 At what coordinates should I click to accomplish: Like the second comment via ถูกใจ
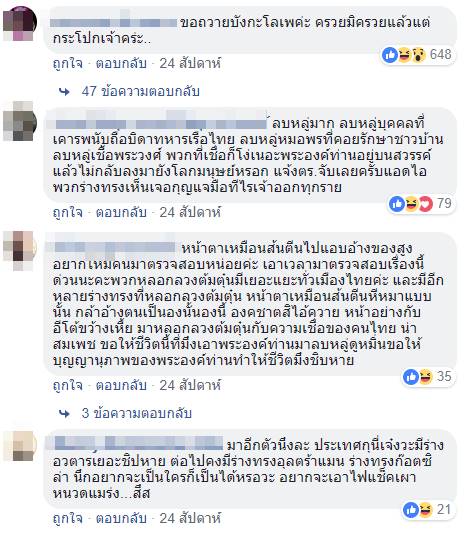[x=68, y=212]
